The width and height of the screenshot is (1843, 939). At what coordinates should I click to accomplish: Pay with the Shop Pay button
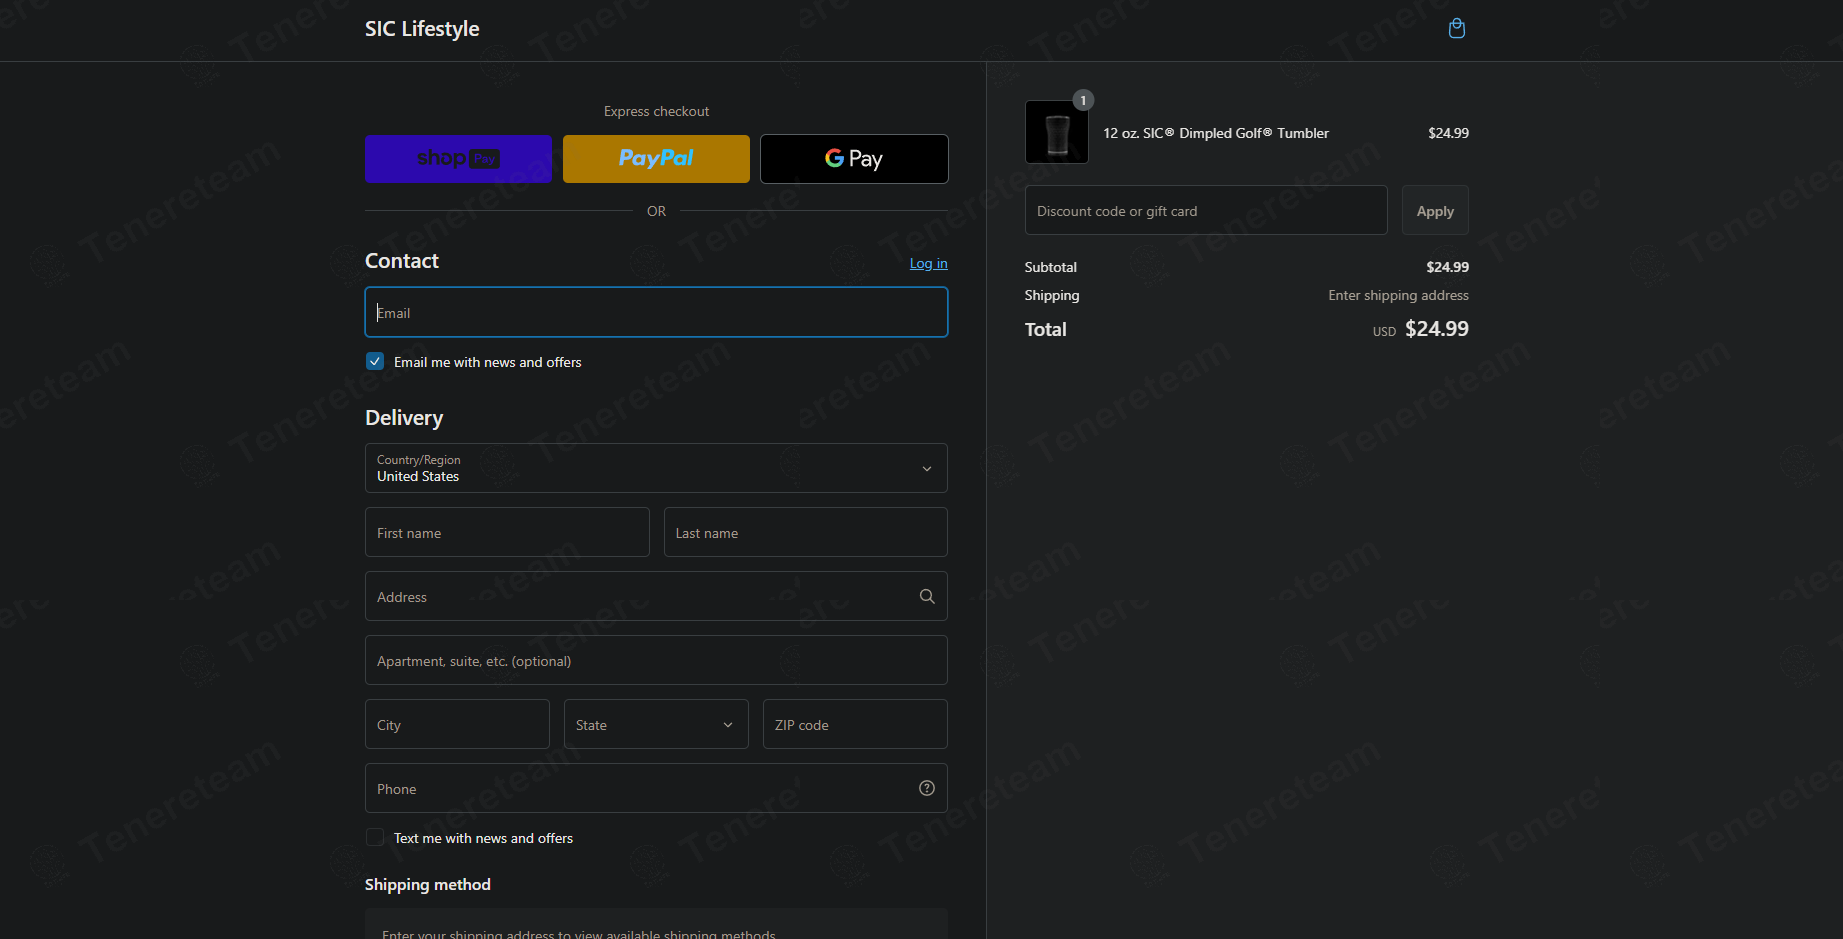pyautogui.click(x=458, y=159)
